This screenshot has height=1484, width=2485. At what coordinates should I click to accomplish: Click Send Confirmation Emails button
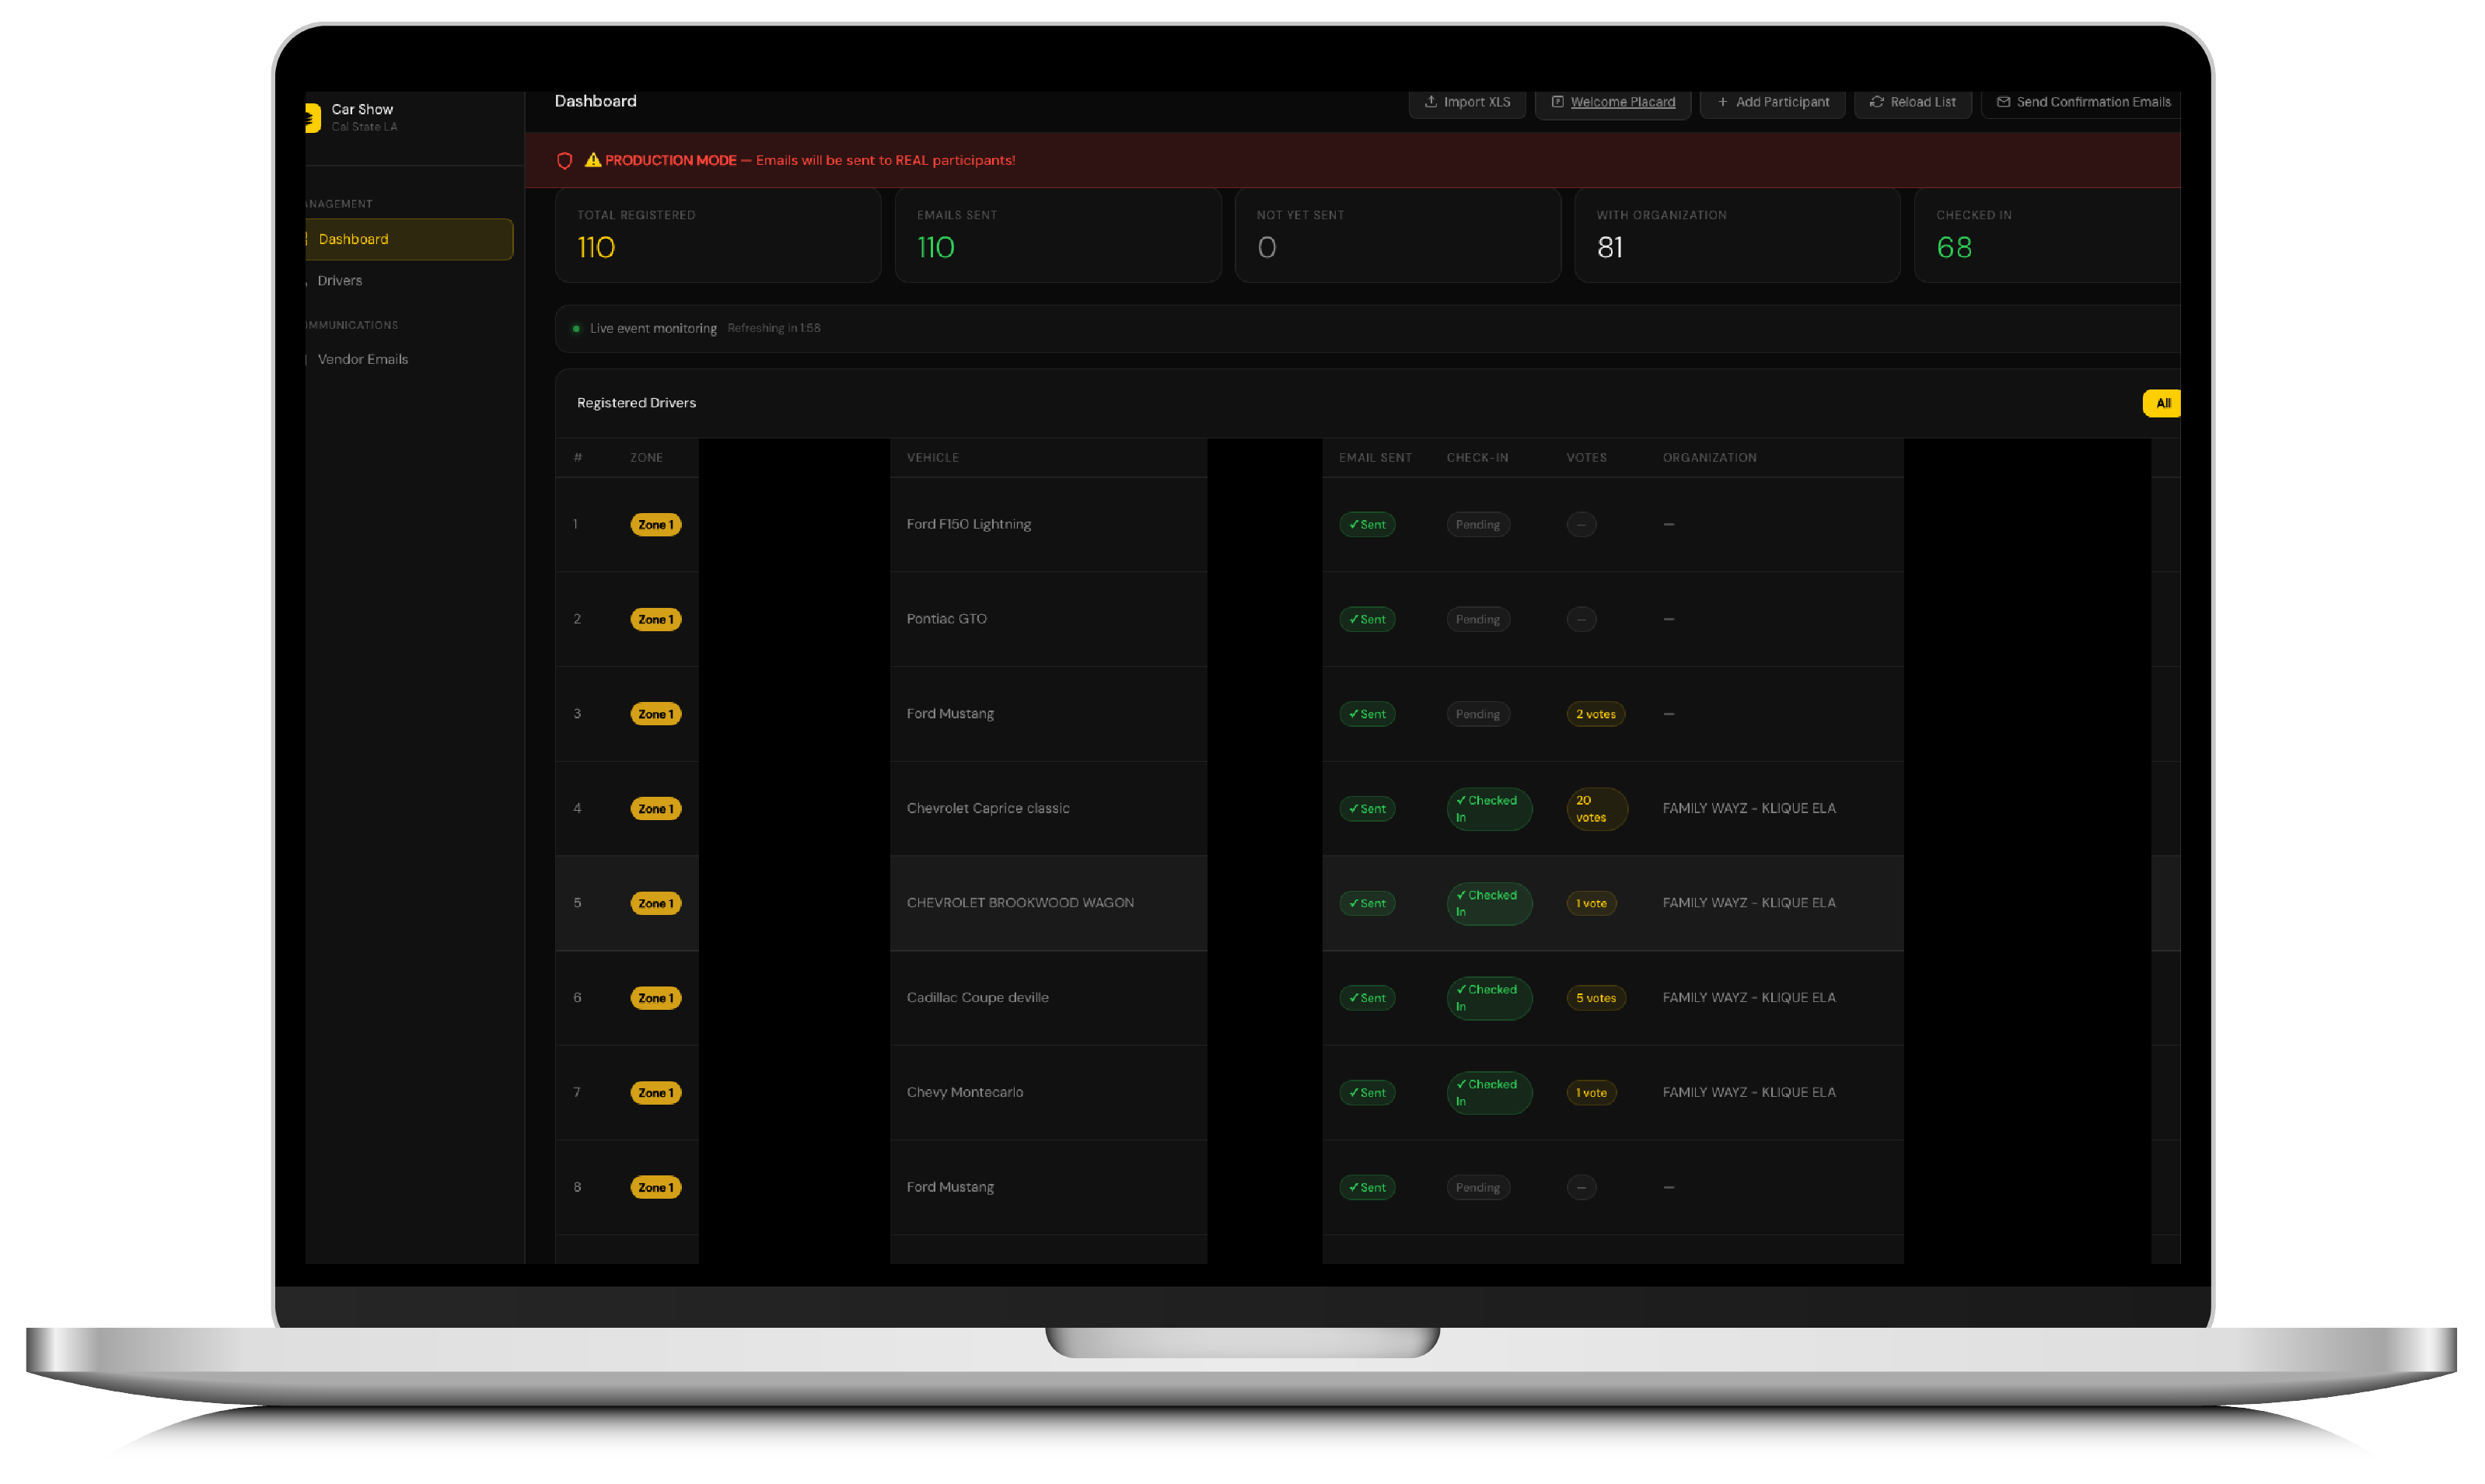coord(2082,102)
